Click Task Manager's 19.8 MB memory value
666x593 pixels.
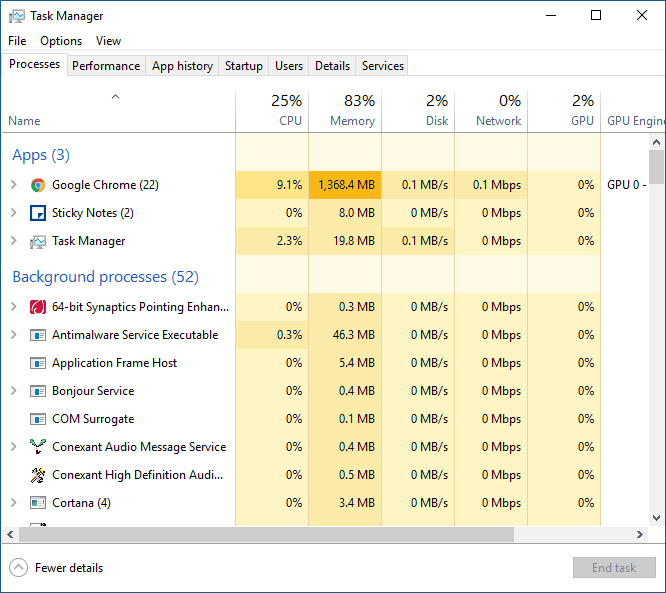[354, 241]
